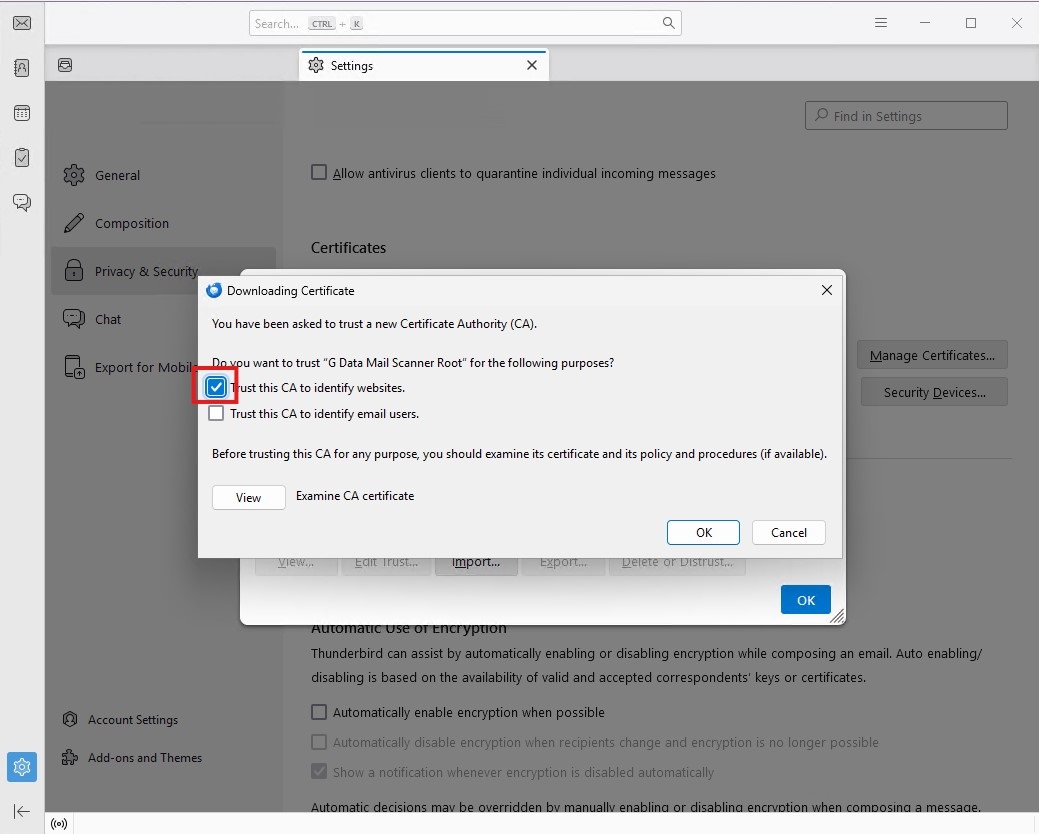Screen dimensions: 1039x834
Task: Close the Downloading Certificate dialog
Action: pyautogui.click(x=826, y=290)
